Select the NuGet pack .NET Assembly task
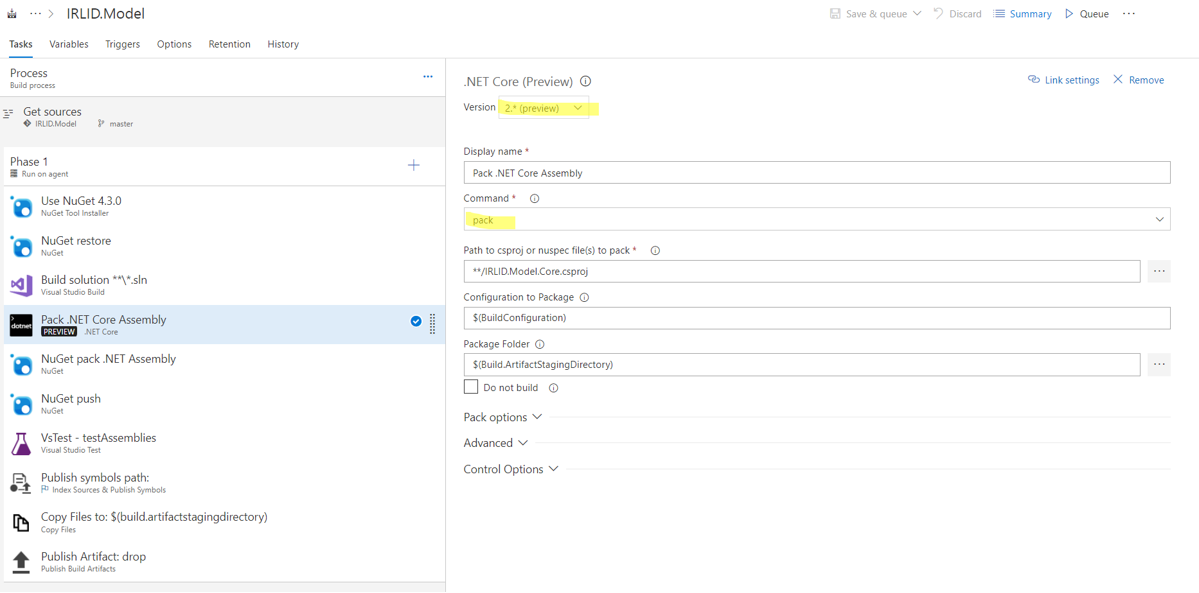This screenshot has width=1199, height=593. pos(224,365)
